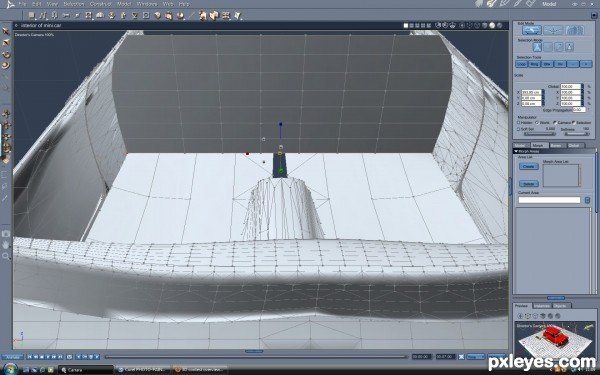Open the Help menu
This screenshot has height=375, width=600.
point(184,4)
